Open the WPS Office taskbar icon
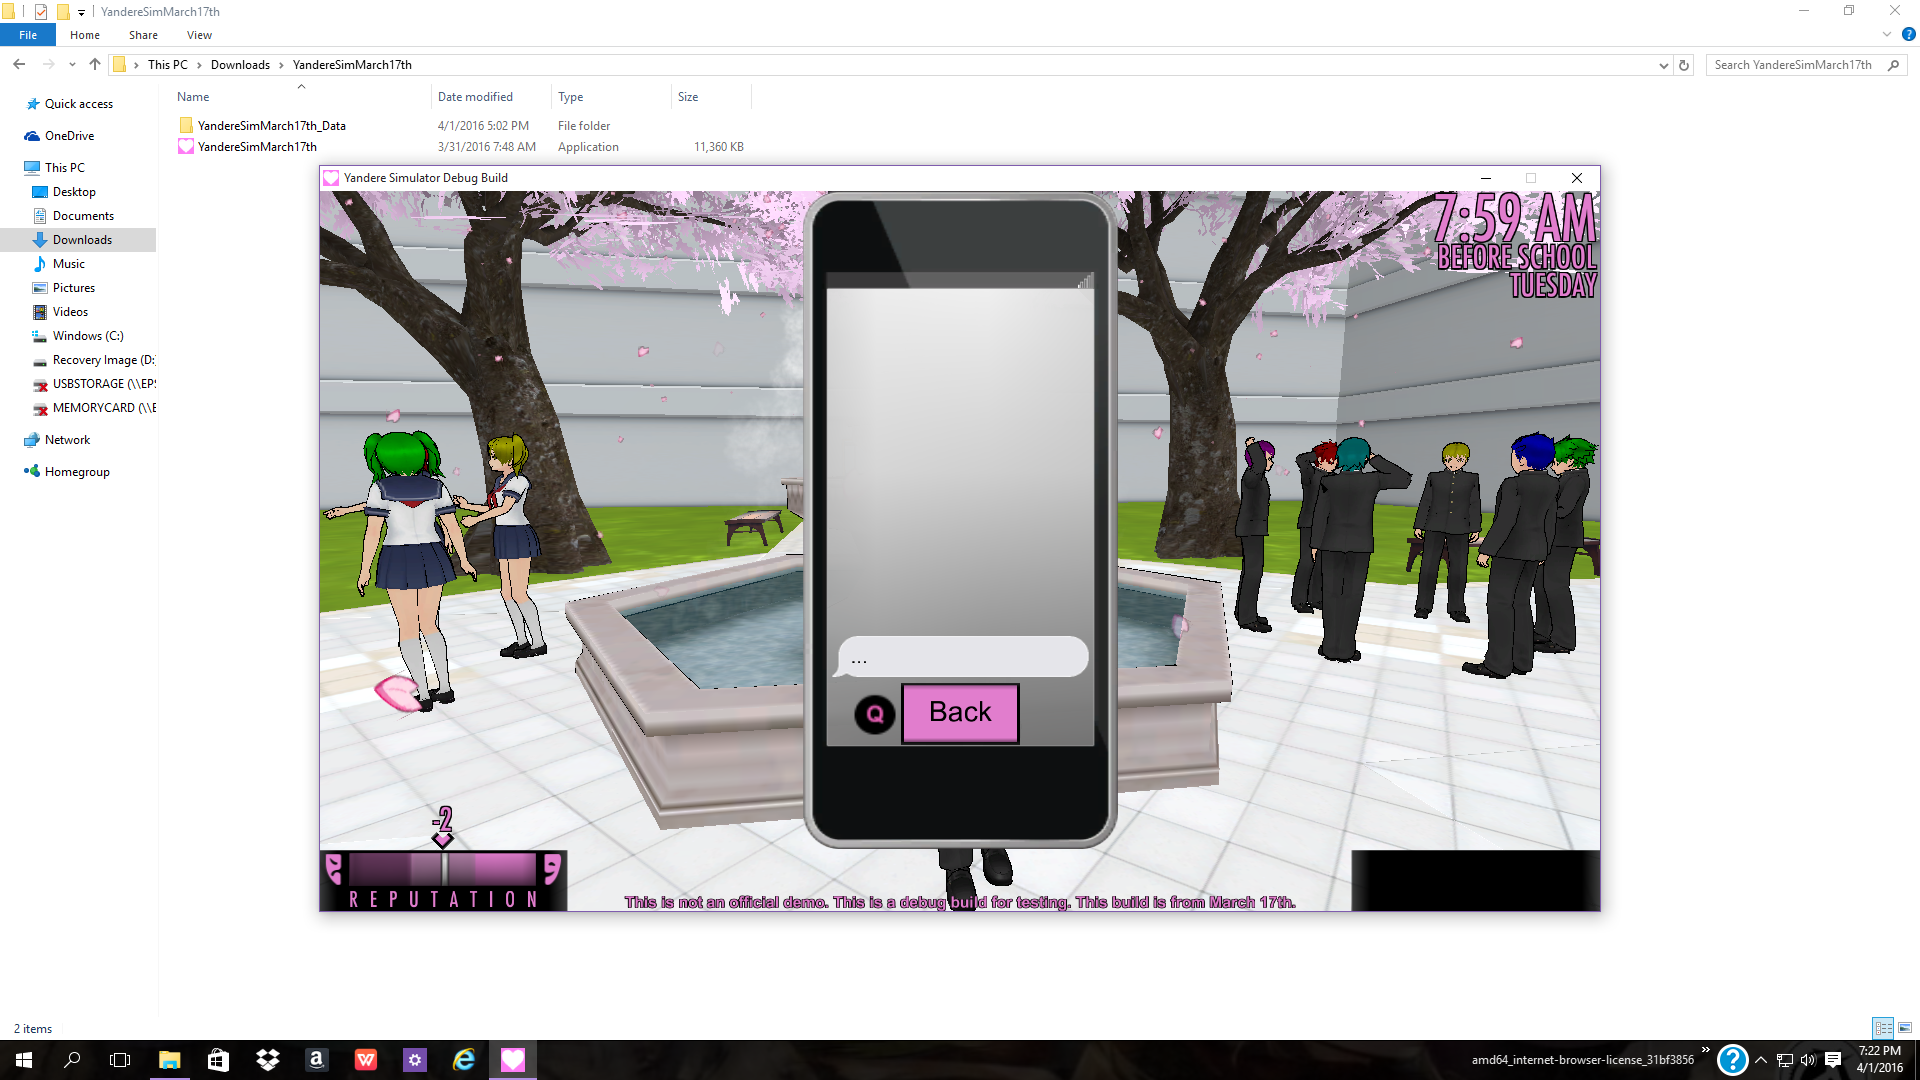Screen dimensions: 1920x1080 366,1060
